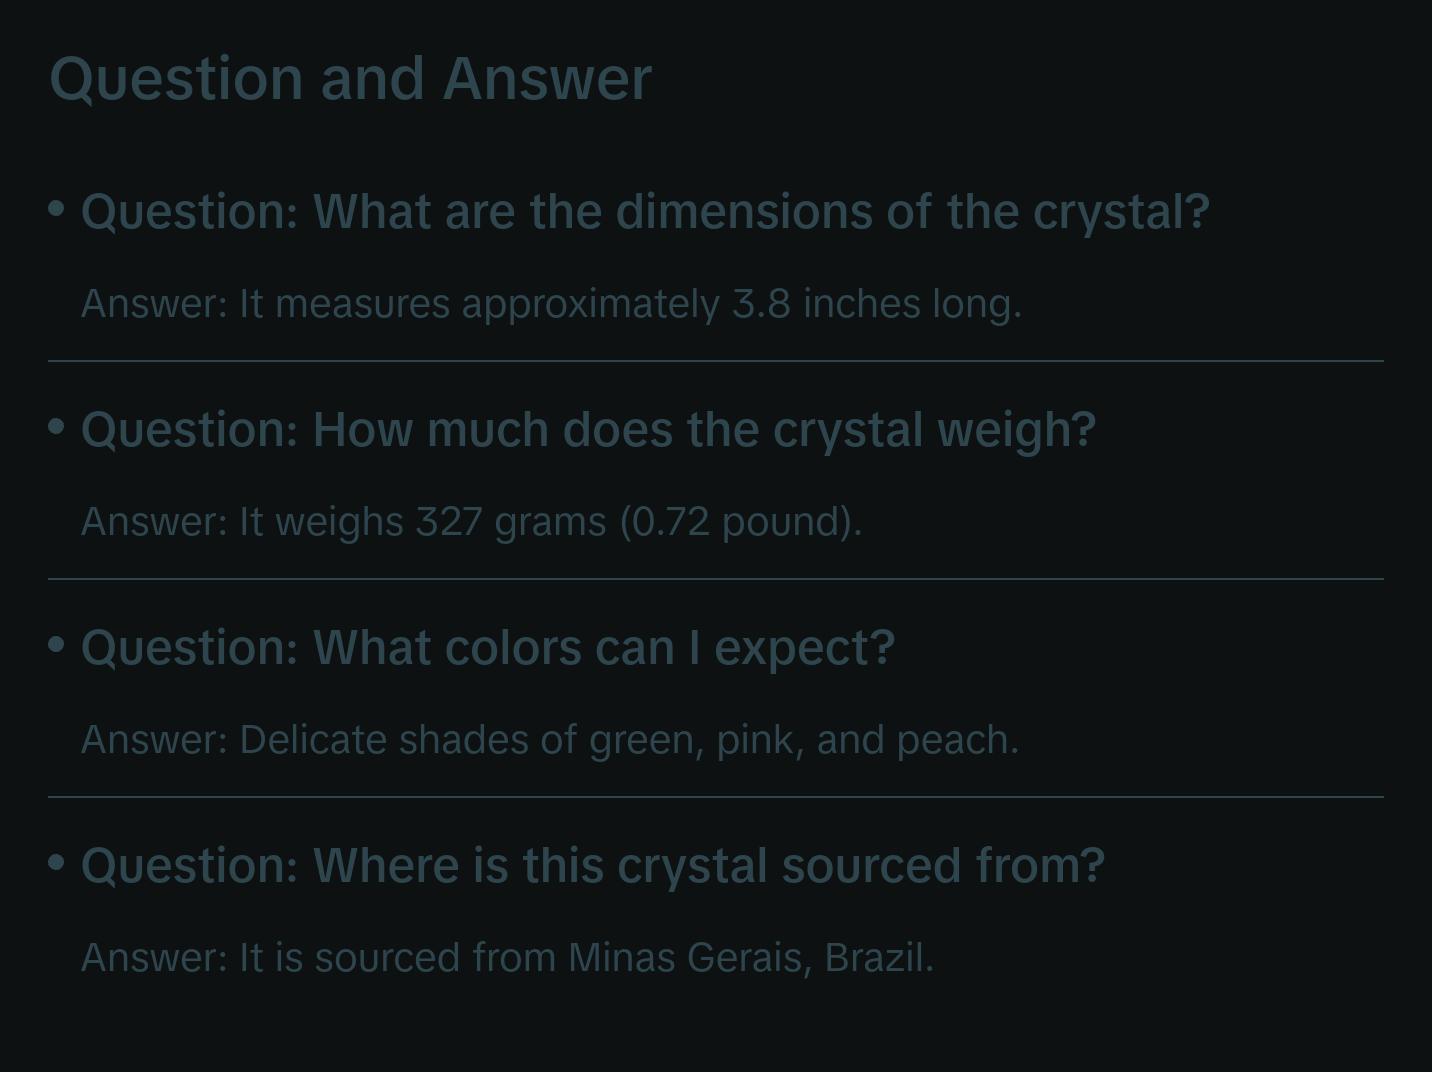
Task: Click the word "Brazil" in the last answer
Action: pyautogui.click(x=876, y=958)
